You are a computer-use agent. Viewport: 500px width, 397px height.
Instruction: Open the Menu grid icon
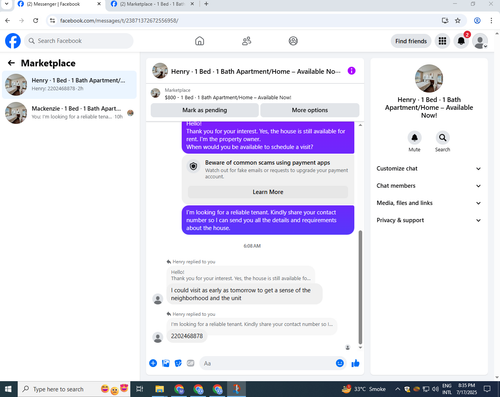click(x=442, y=41)
